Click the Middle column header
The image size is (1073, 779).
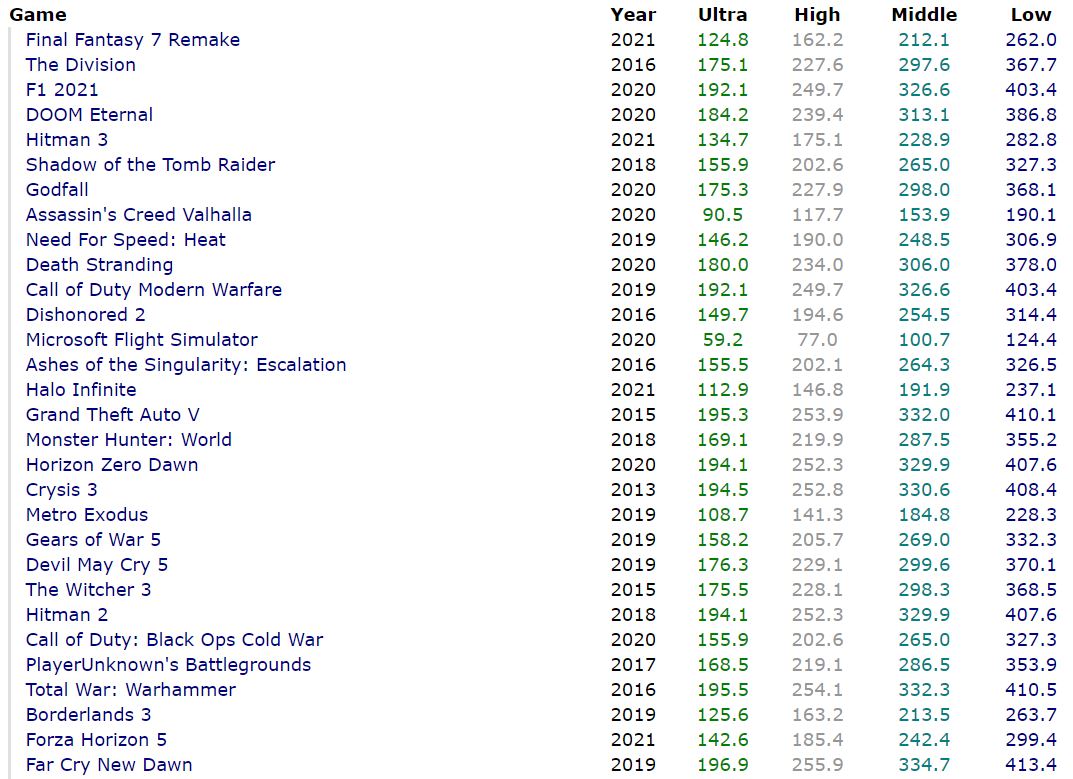924,14
